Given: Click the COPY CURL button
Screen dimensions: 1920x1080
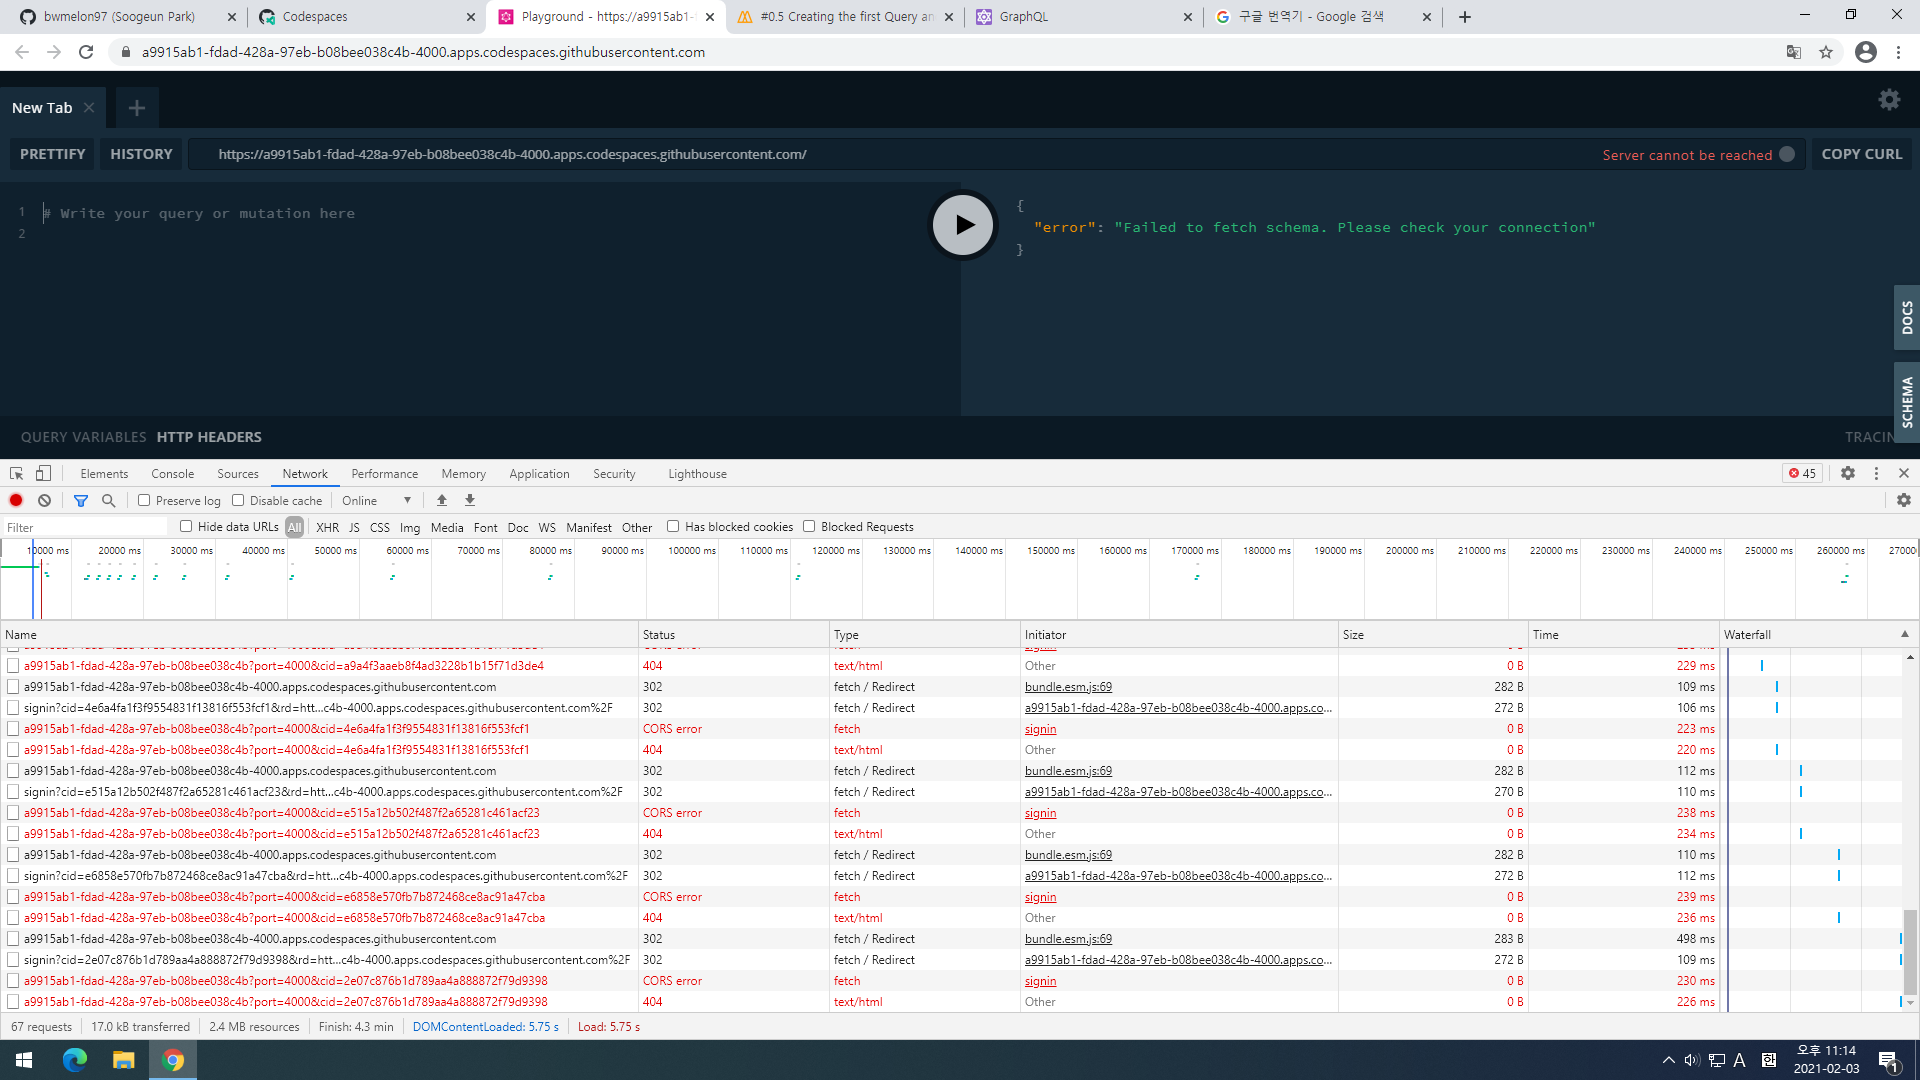Looking at the screenshot, I should (1861, 154).
